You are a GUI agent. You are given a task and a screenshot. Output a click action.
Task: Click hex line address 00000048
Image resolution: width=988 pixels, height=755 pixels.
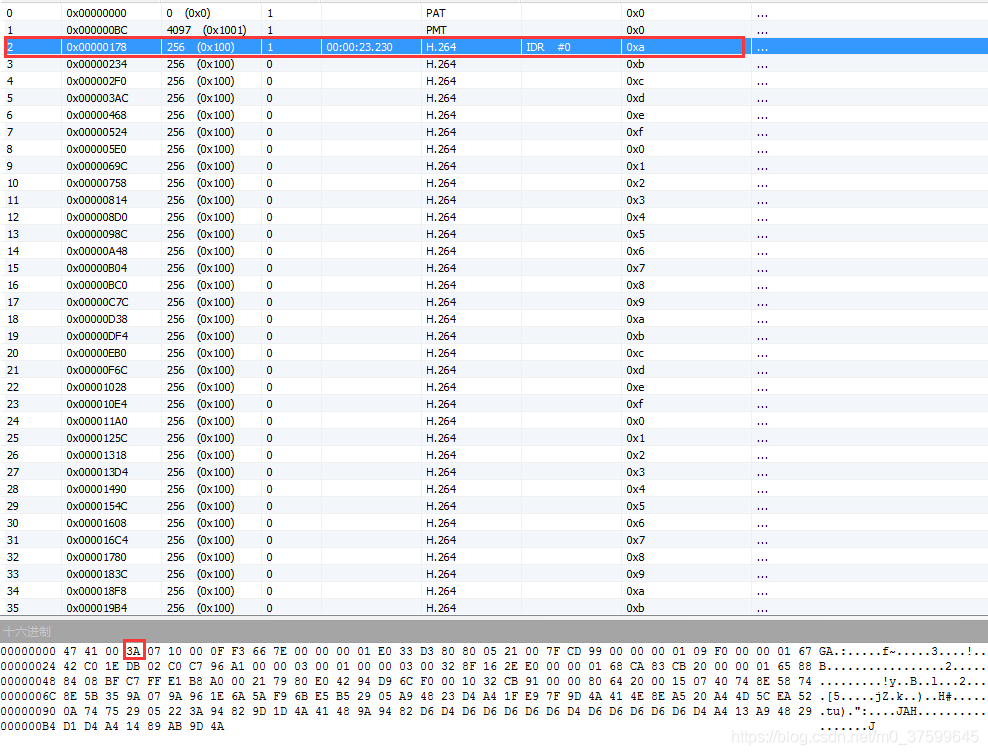[28, 681]
